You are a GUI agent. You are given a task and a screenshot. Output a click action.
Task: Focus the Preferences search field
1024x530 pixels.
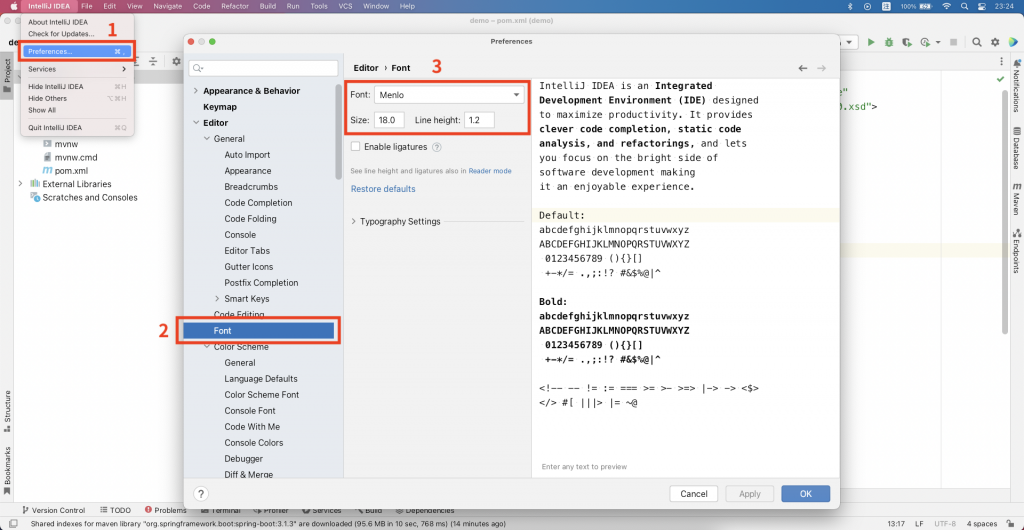263,68
